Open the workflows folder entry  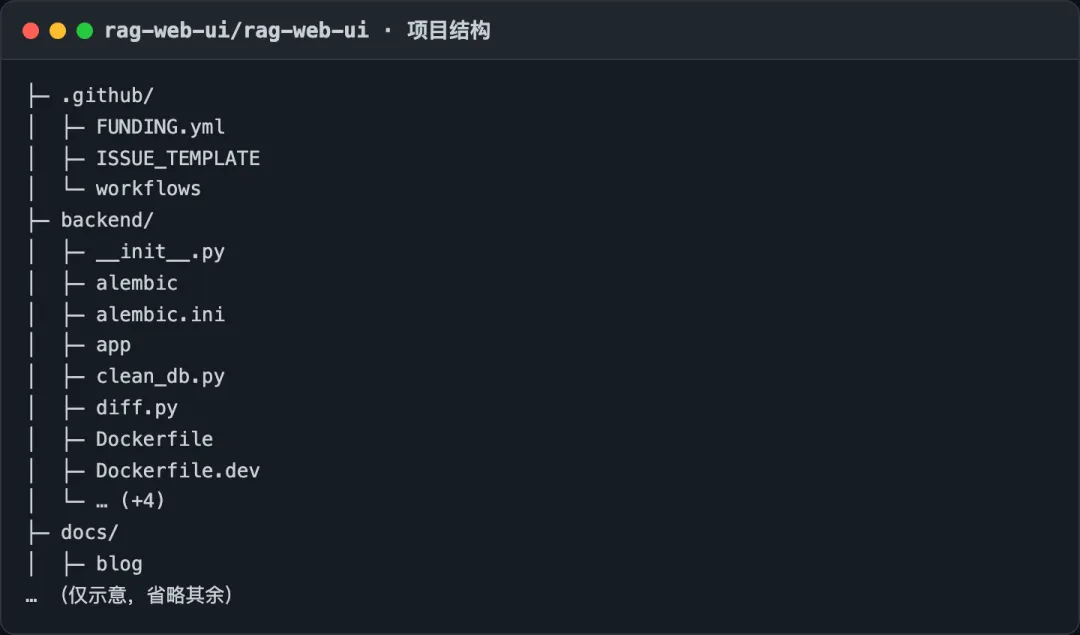[x=148, y=189]
